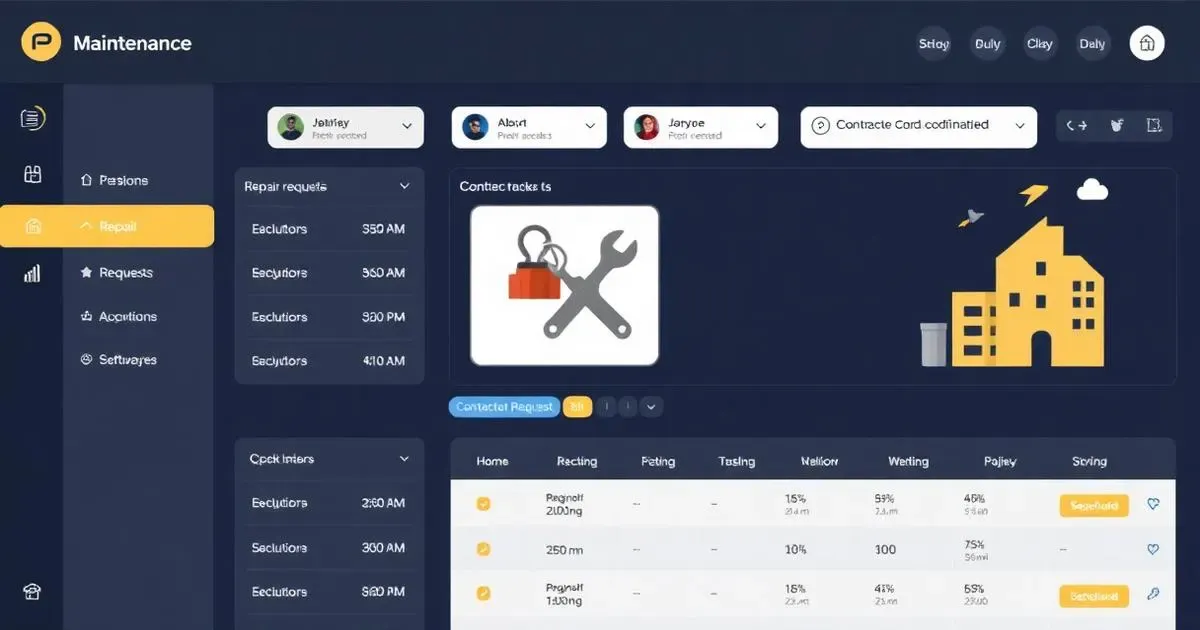This screenshot has width=1200, height=630.
Task: Open the Jolhtey user dropdown
Action: pyautogui.click(x=346, y=127)
